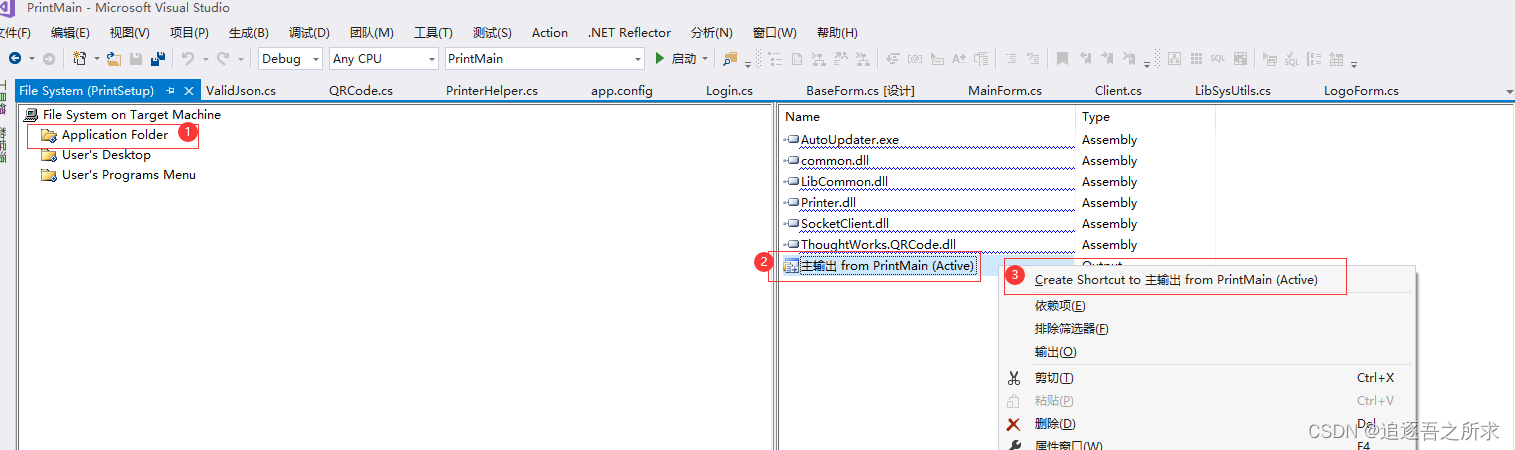1515x450 pixels.
Task: Switch to the MainForm.cs tab
Action: pos(1005,91)
